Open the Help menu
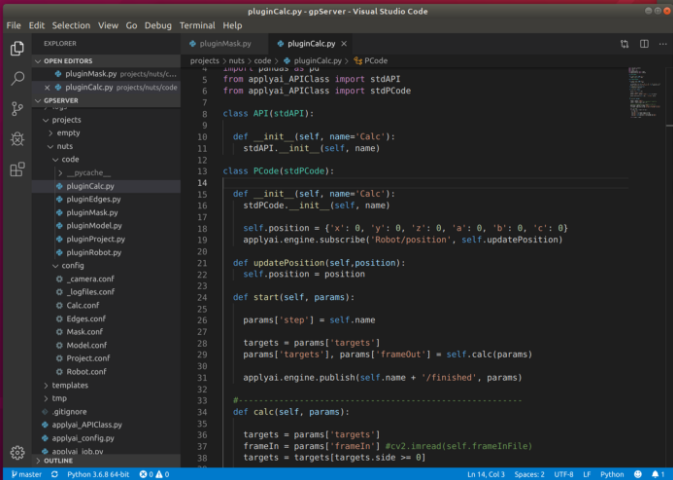Viewport: 673px width, 480px height. [x=232, y=26]
